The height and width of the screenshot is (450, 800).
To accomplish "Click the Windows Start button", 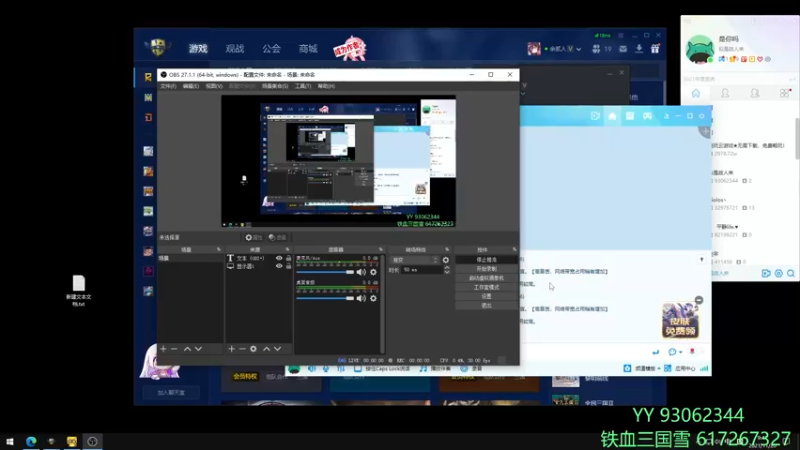I will point(10,441).
